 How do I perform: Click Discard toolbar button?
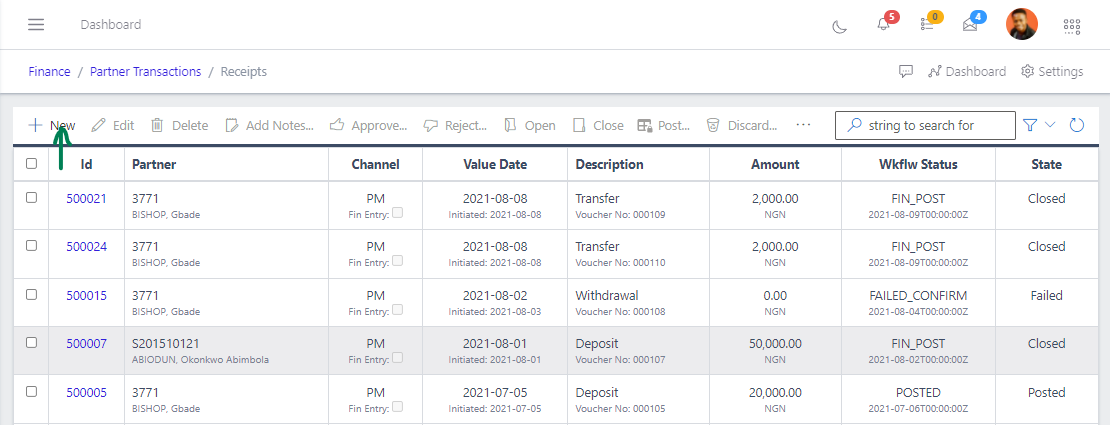coord(742,125)
